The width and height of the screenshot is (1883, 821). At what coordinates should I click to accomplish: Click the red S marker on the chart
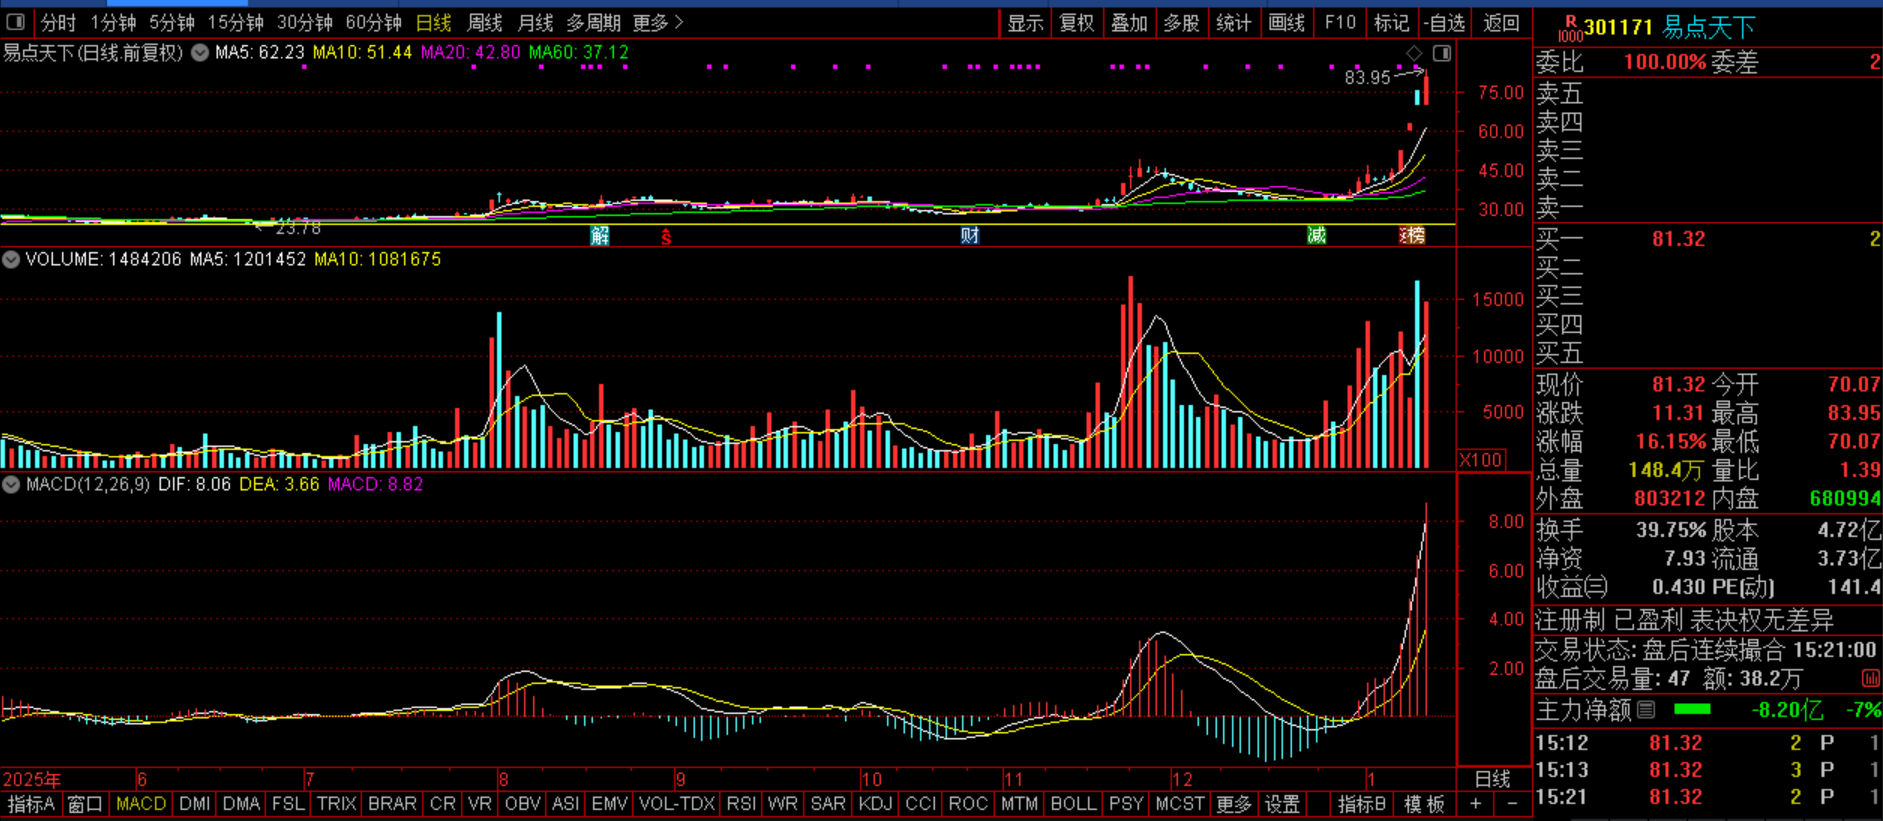[x=666, y=236]
